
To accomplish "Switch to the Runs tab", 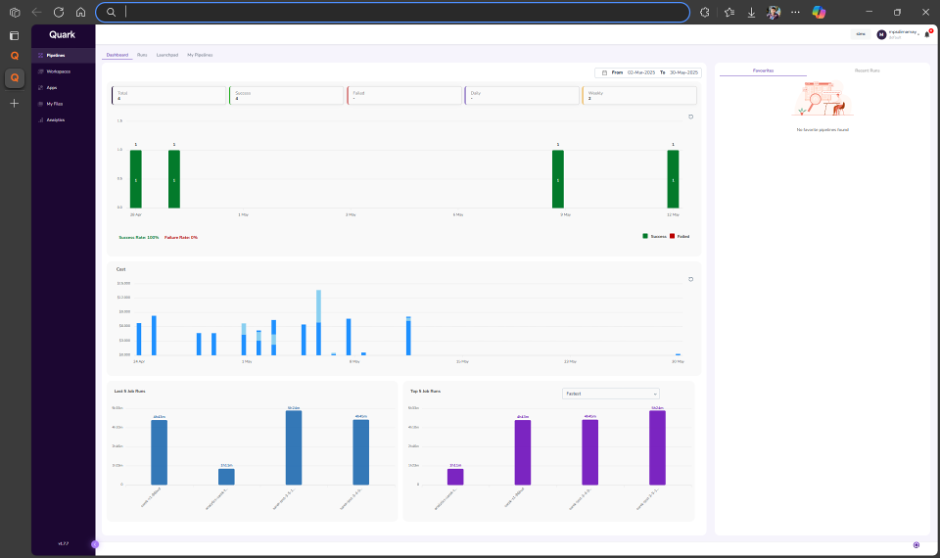I will point(143,55).
